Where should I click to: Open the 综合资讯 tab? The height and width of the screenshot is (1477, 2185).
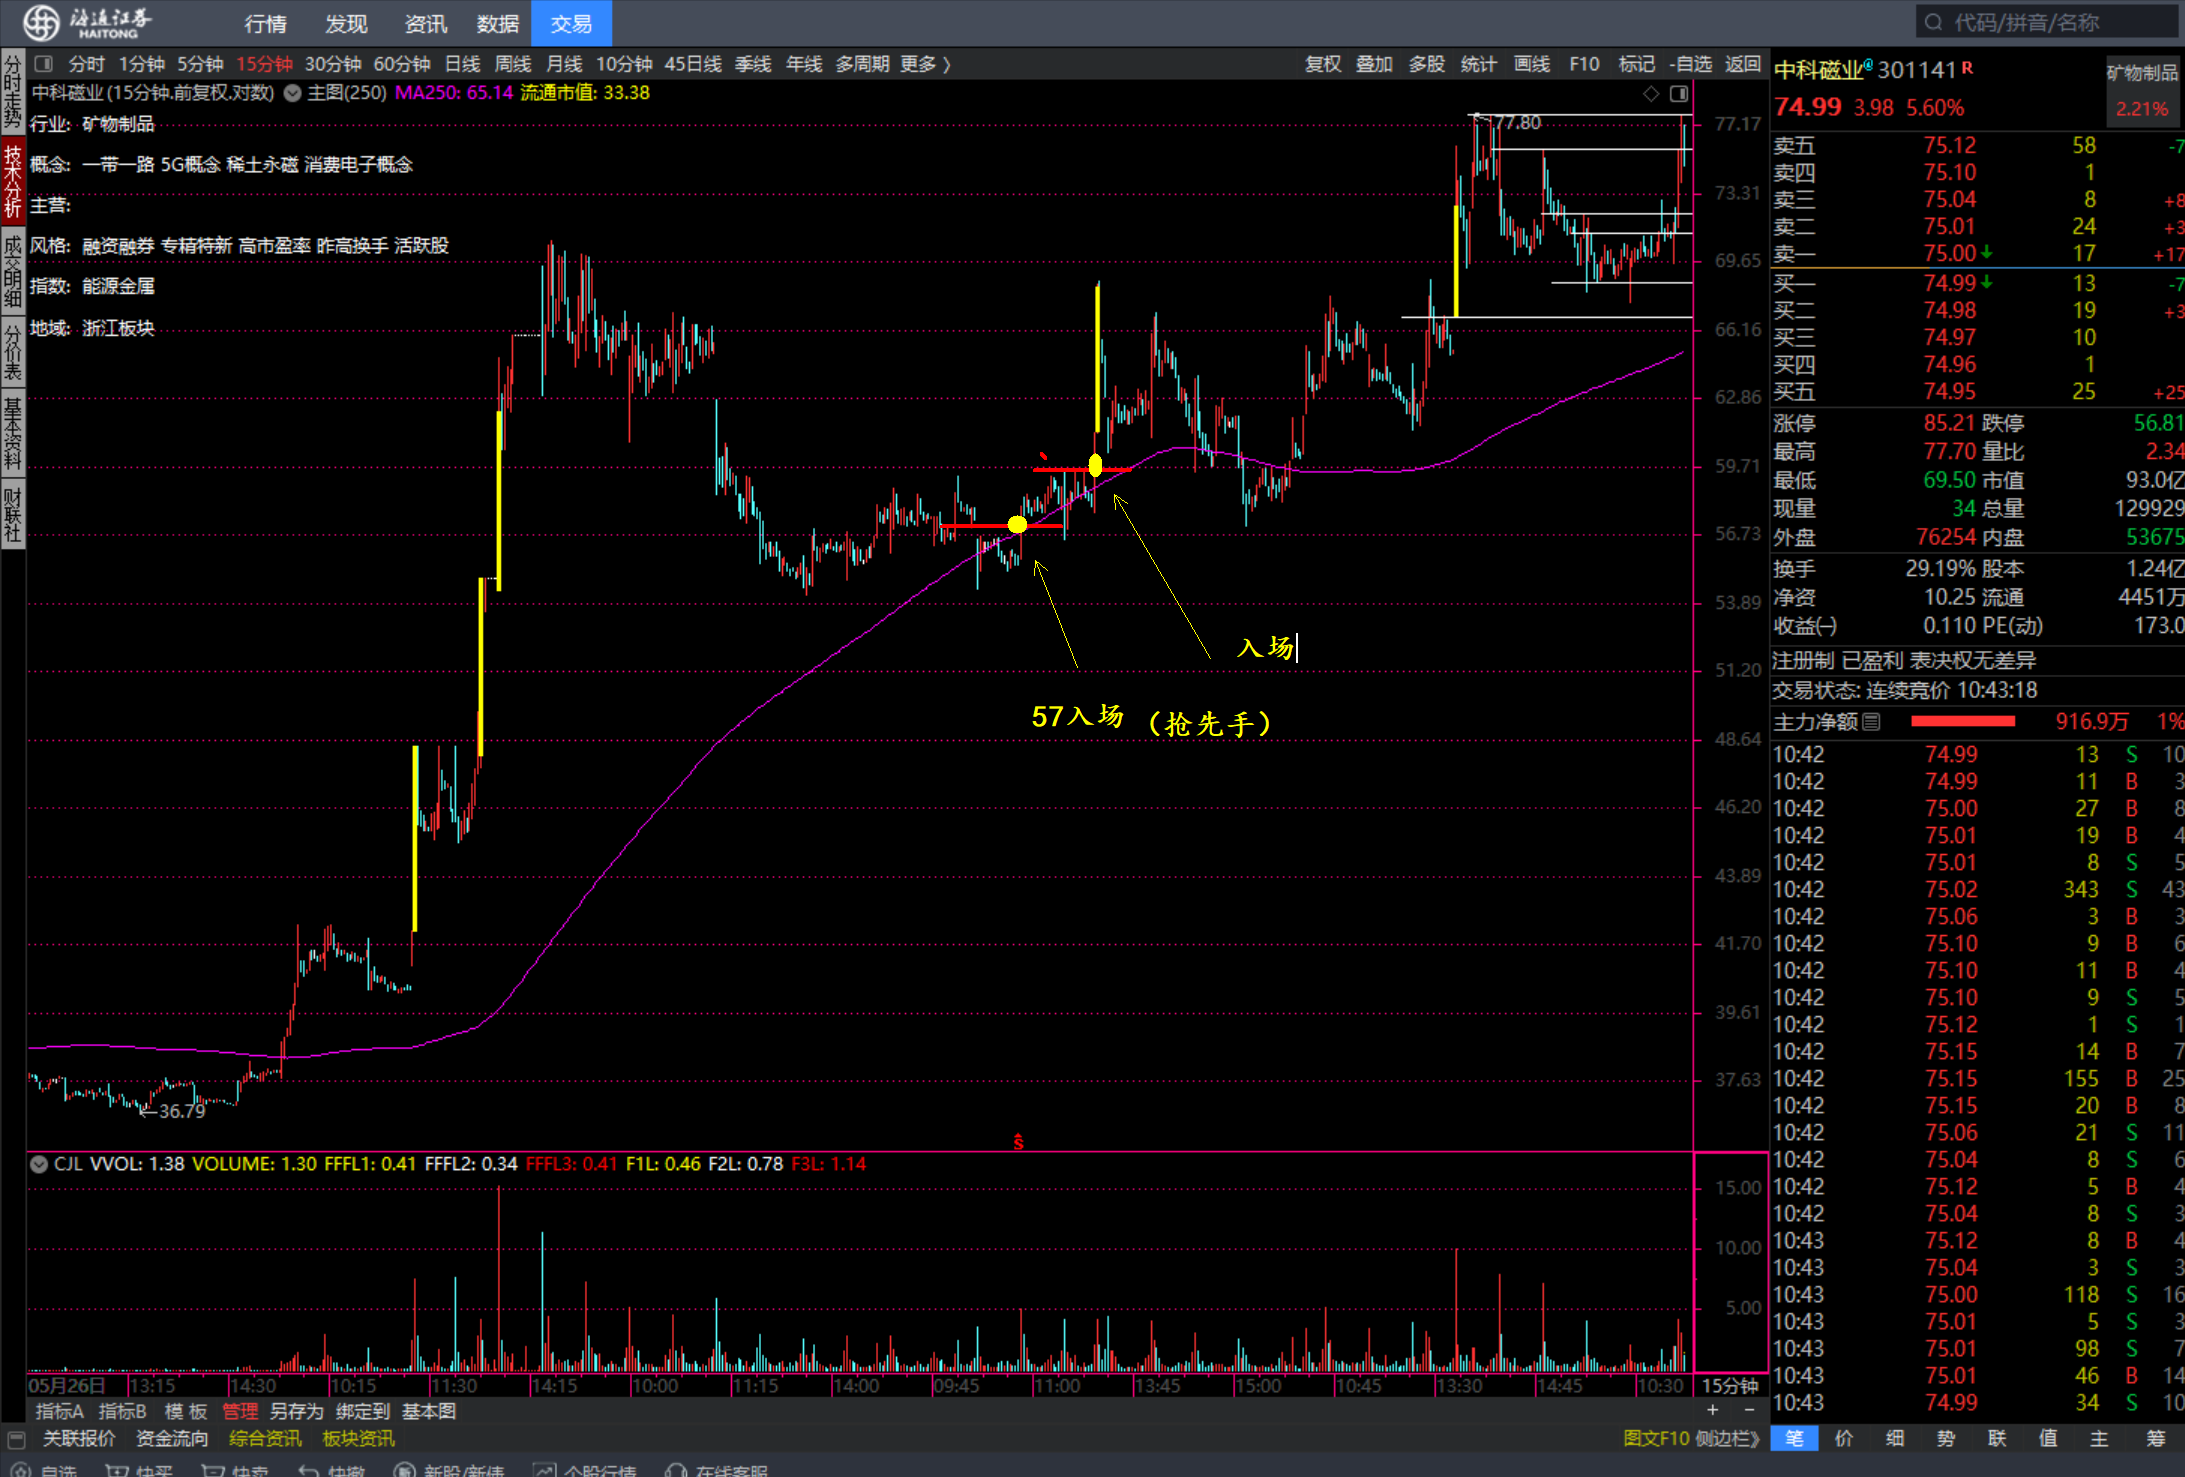(x=265, y=1438)
